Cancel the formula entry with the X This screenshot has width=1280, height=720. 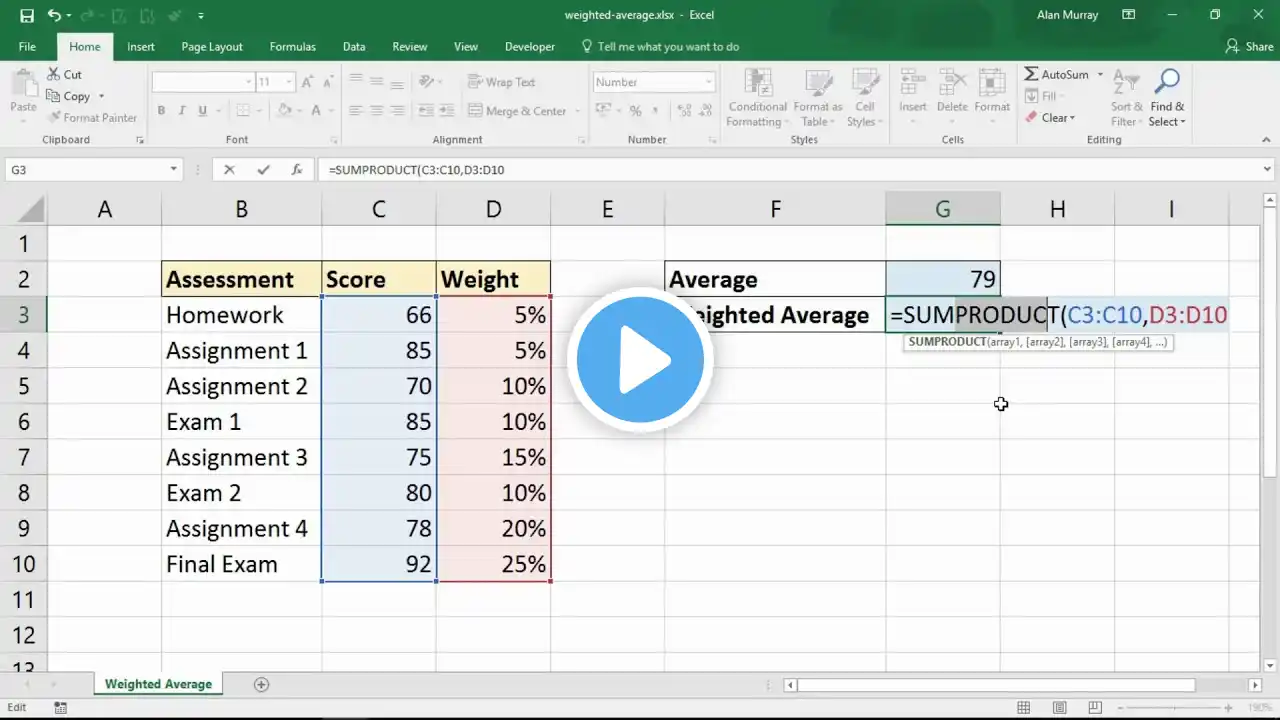[229, 170]
